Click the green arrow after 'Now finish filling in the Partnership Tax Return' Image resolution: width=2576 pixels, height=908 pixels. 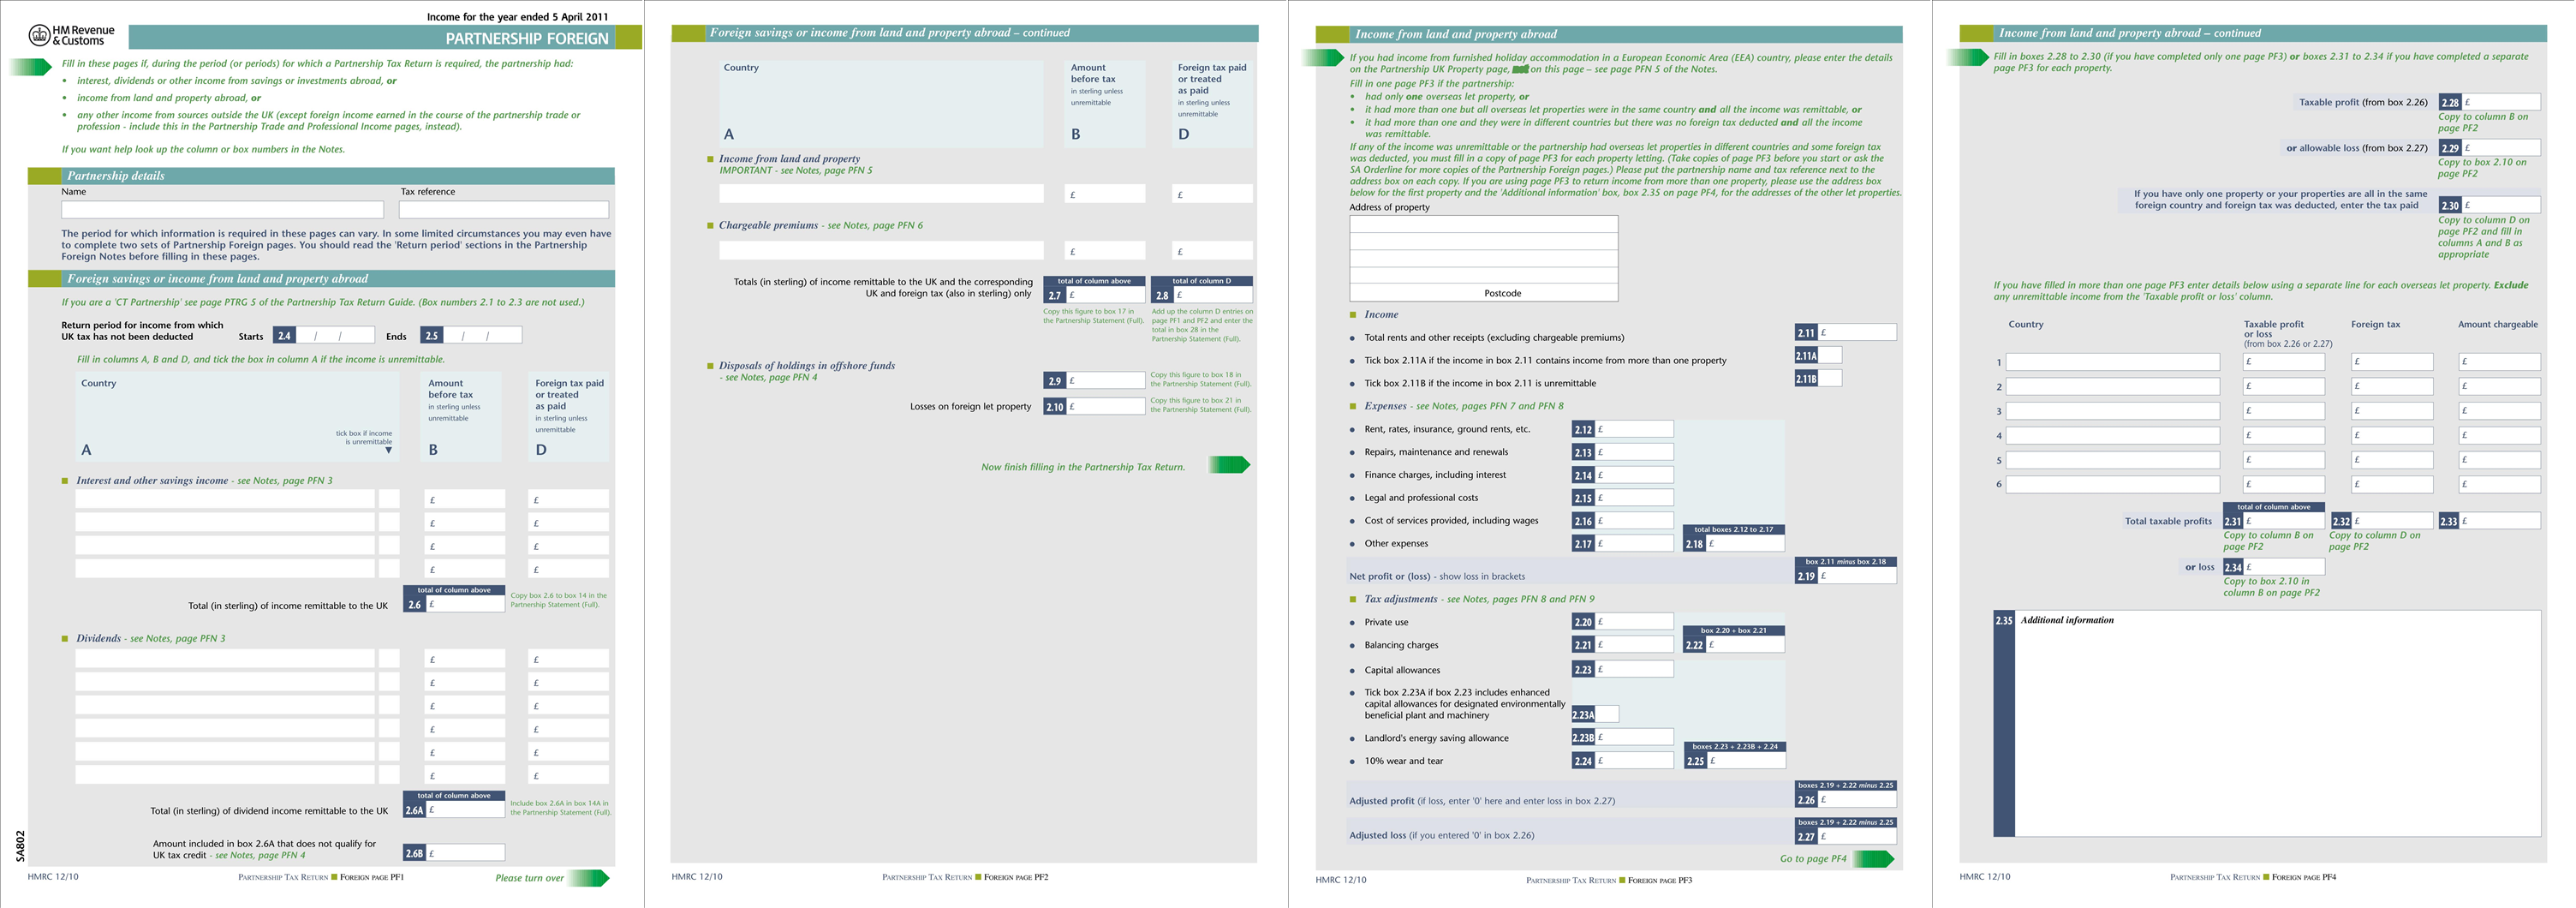click(1230, 465)
